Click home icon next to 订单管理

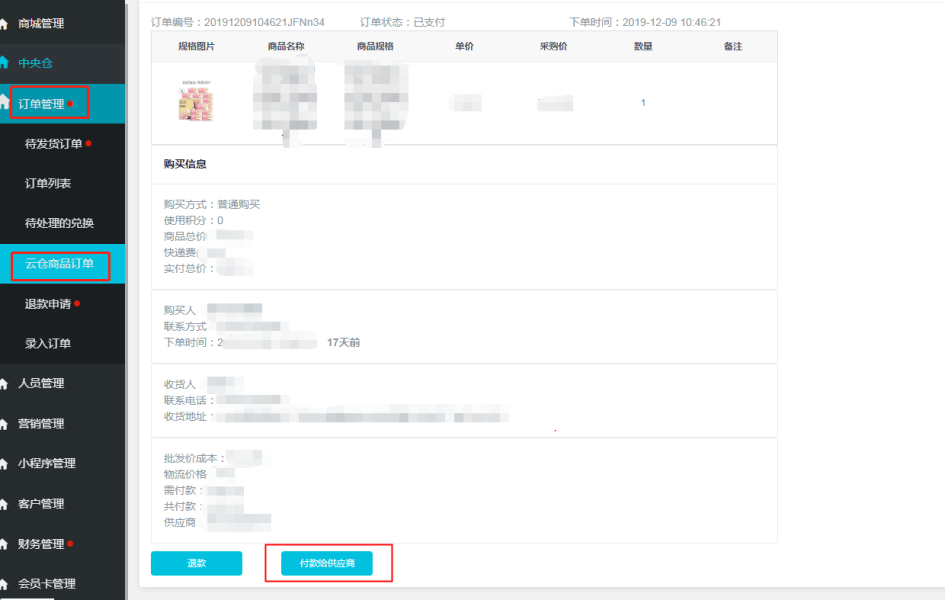coord(5,103)
